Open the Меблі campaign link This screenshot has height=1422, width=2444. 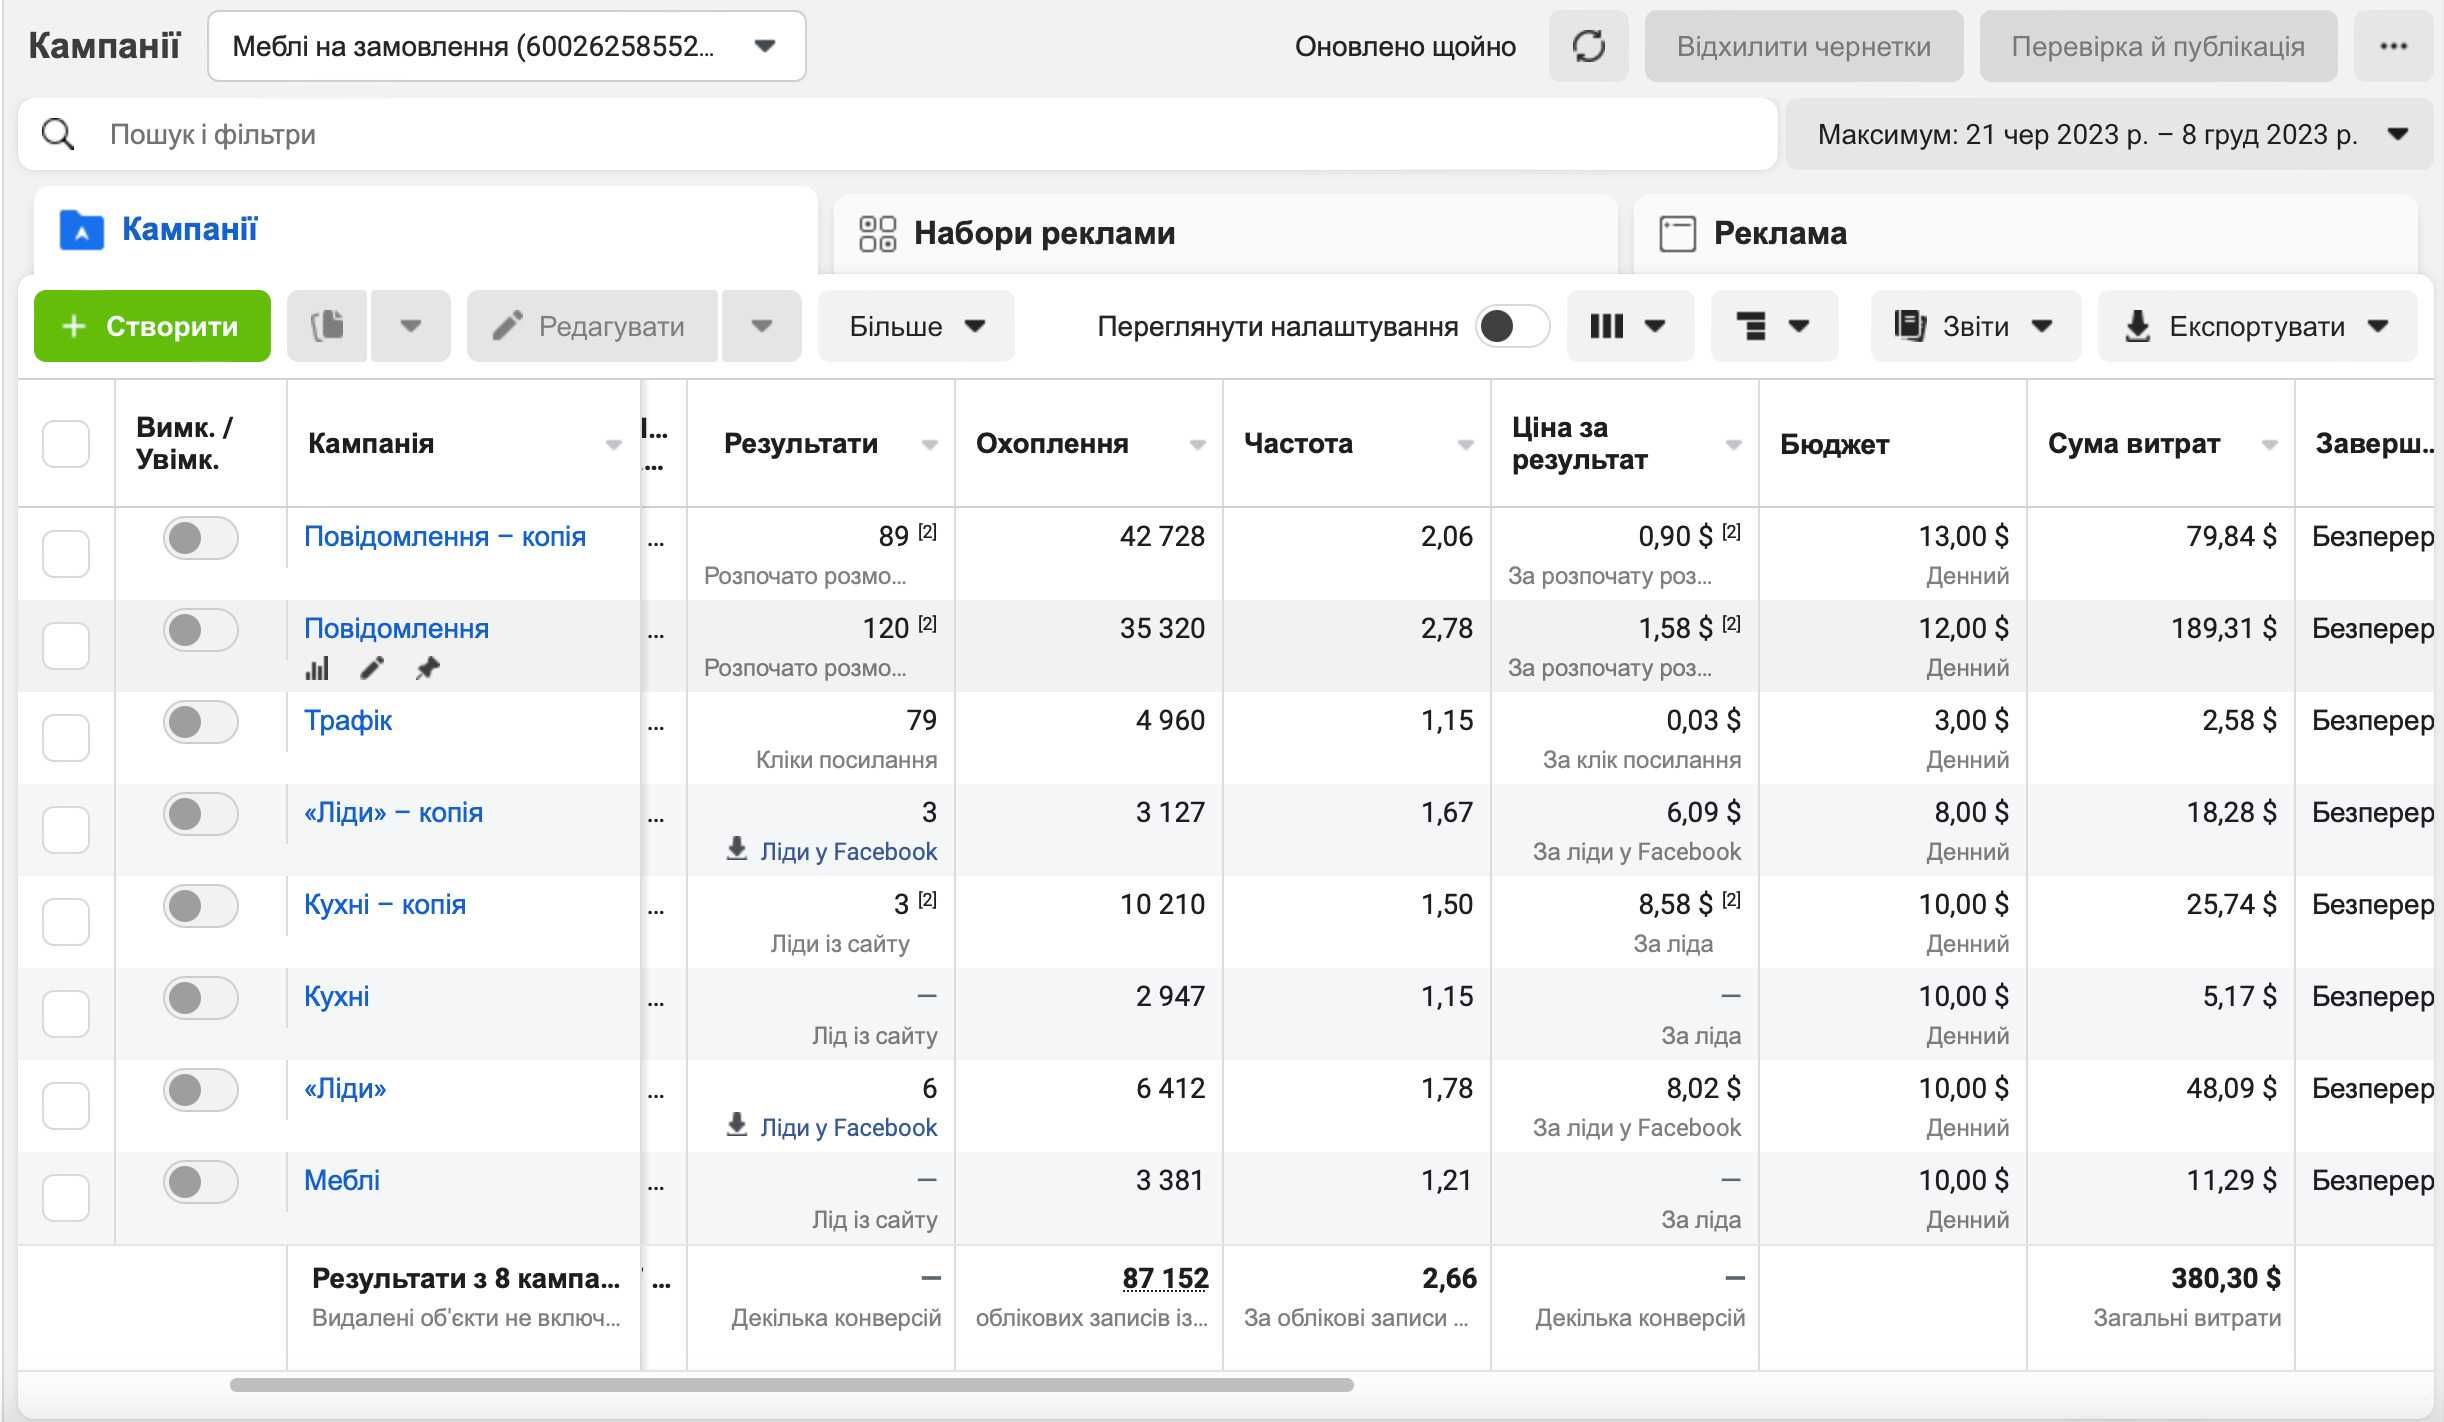coord(342,1181)
